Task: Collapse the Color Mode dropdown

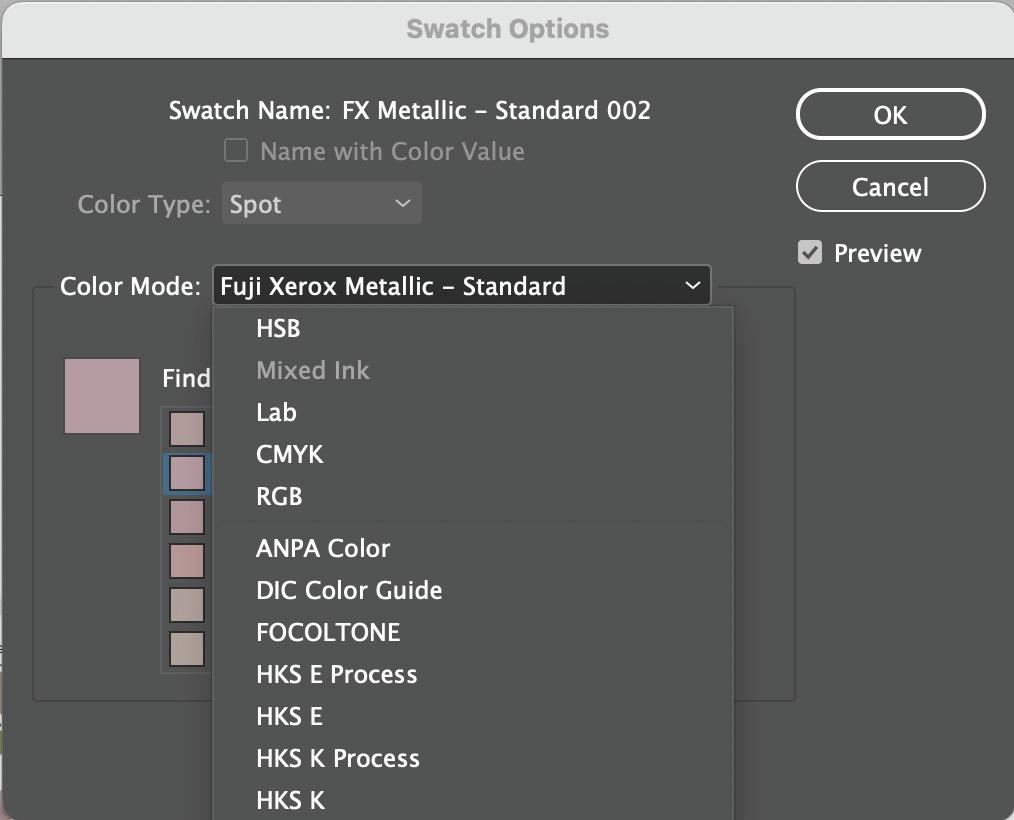Action: click(x=461, y=286)
